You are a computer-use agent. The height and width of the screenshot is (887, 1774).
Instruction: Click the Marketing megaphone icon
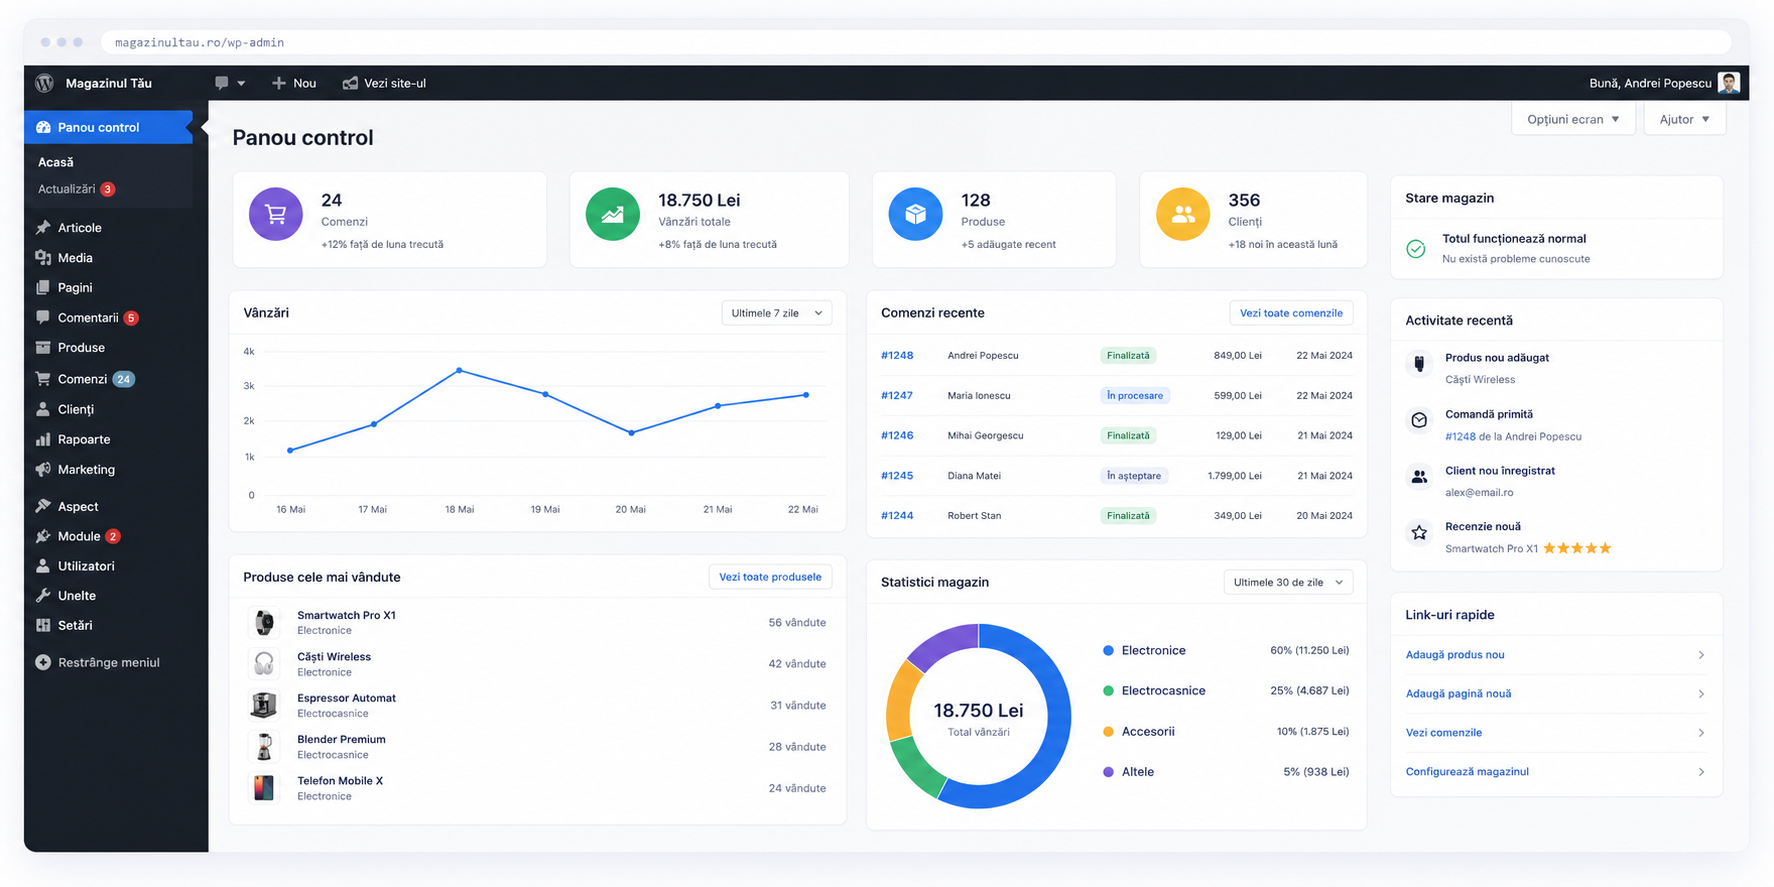[43, 470]
